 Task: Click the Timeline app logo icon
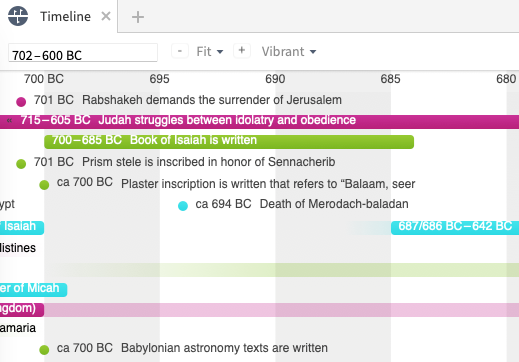coord(18,16)
